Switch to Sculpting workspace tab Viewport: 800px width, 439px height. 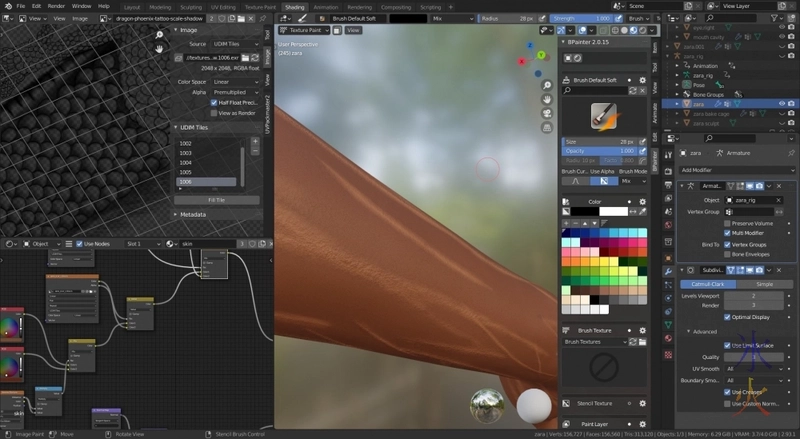pos(191,7)
